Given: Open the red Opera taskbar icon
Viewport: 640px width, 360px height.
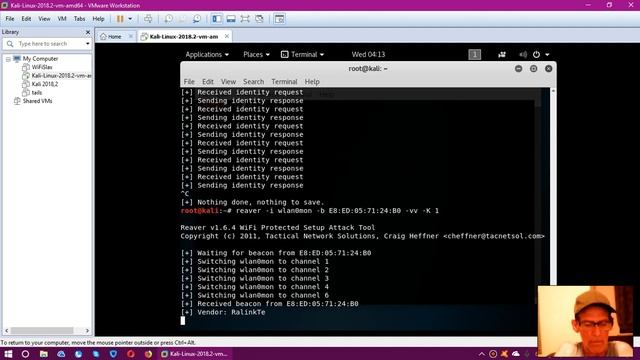Looking at the screenshot, I should coord(131,354).
